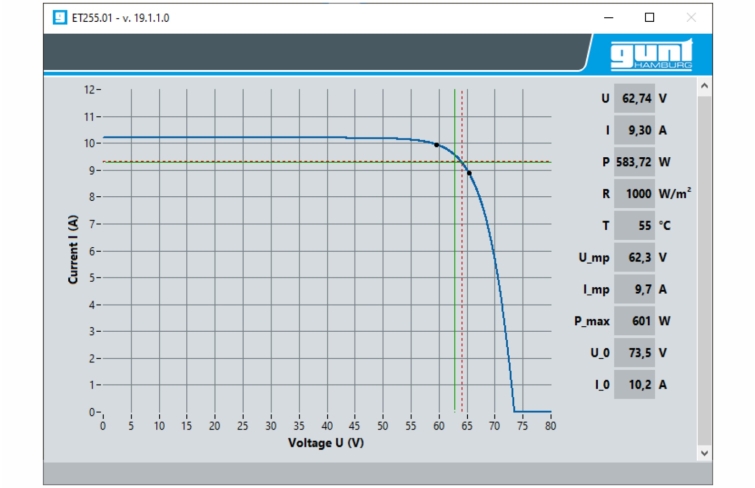
Task: Click the GUNT Hamburg logo
Action: pyautogui.click(x=651, y=55)
